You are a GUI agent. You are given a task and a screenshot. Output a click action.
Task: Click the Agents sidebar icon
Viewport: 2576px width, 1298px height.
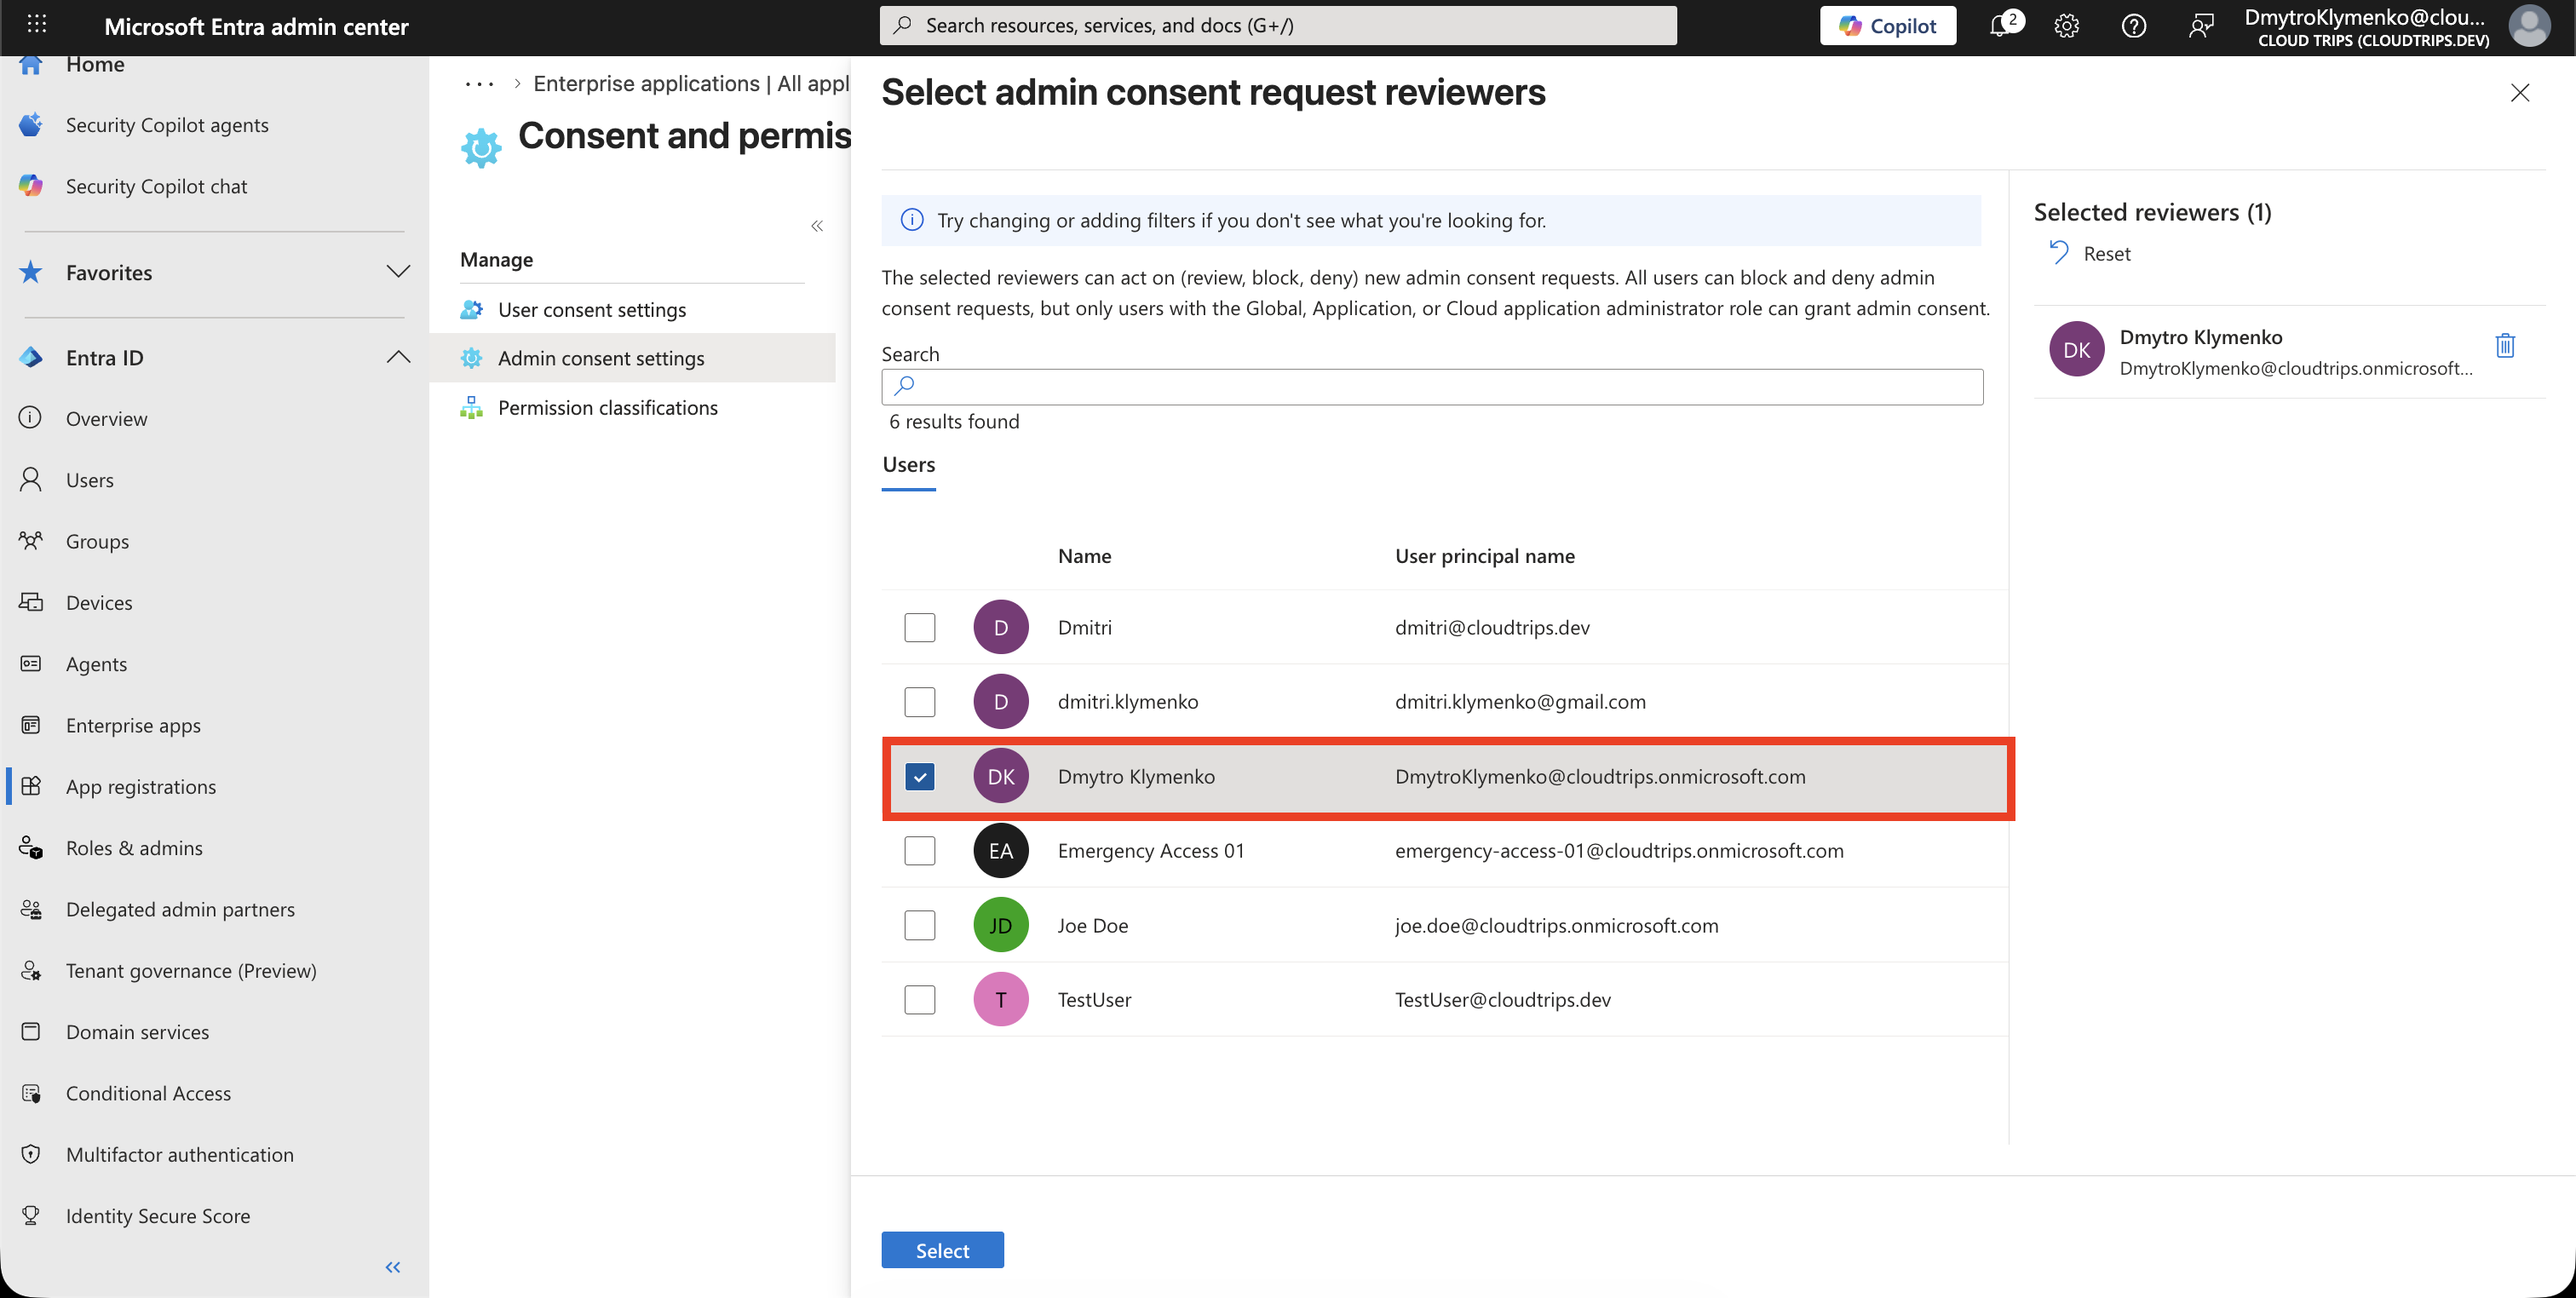click(x=31, y=663)
